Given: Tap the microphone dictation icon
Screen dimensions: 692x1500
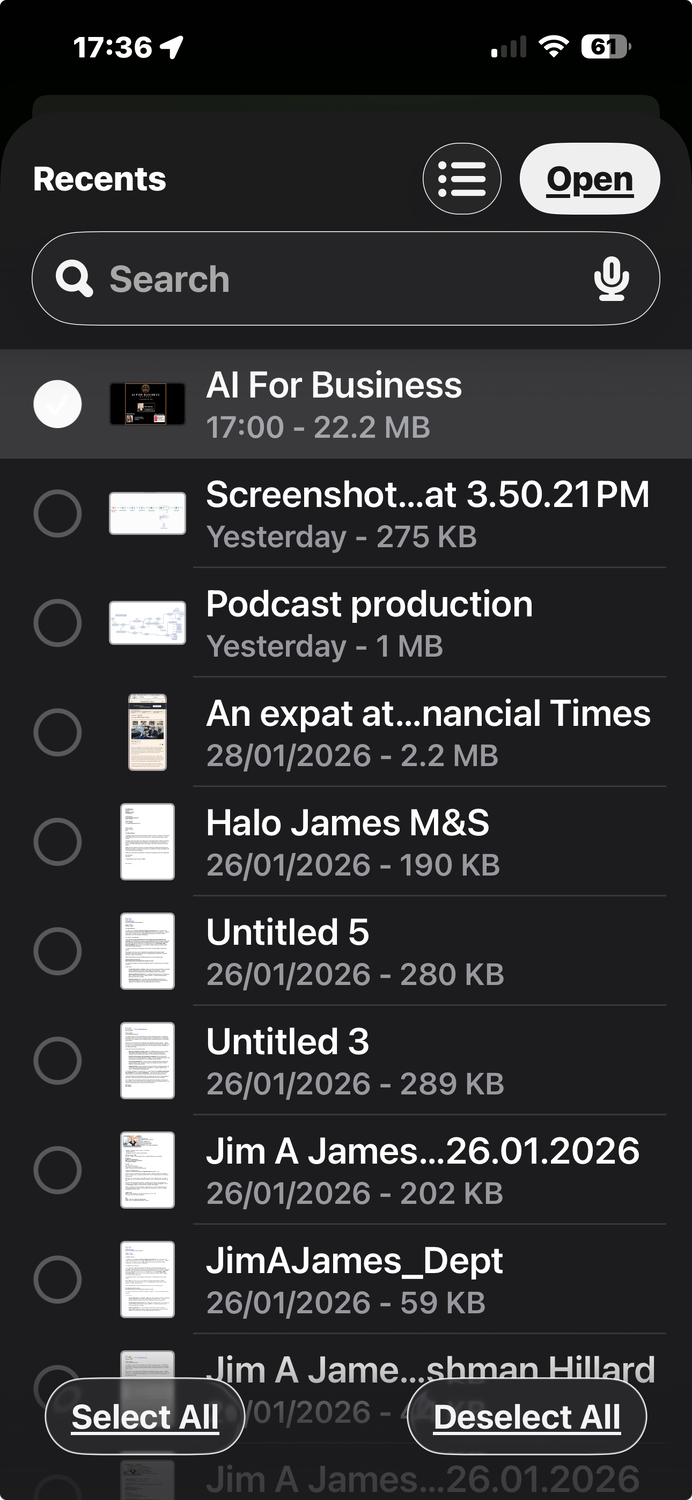Looking at the screenshot, I should click(611, 279).
